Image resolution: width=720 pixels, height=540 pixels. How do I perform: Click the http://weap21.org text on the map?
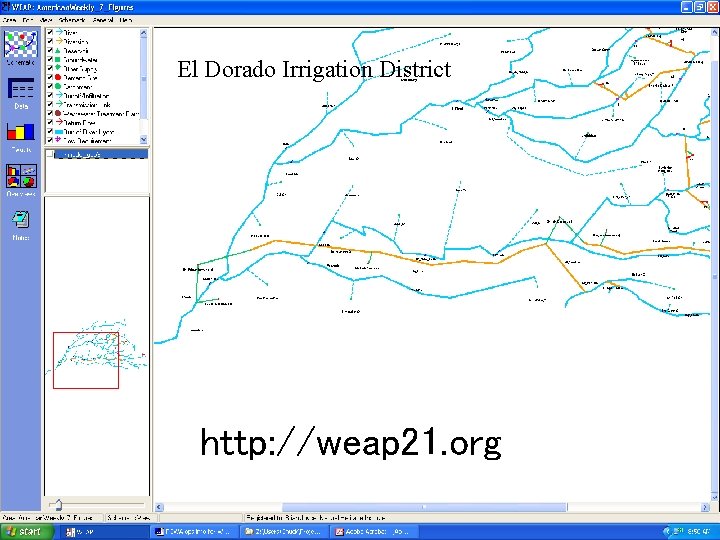[x=351, y=442]
